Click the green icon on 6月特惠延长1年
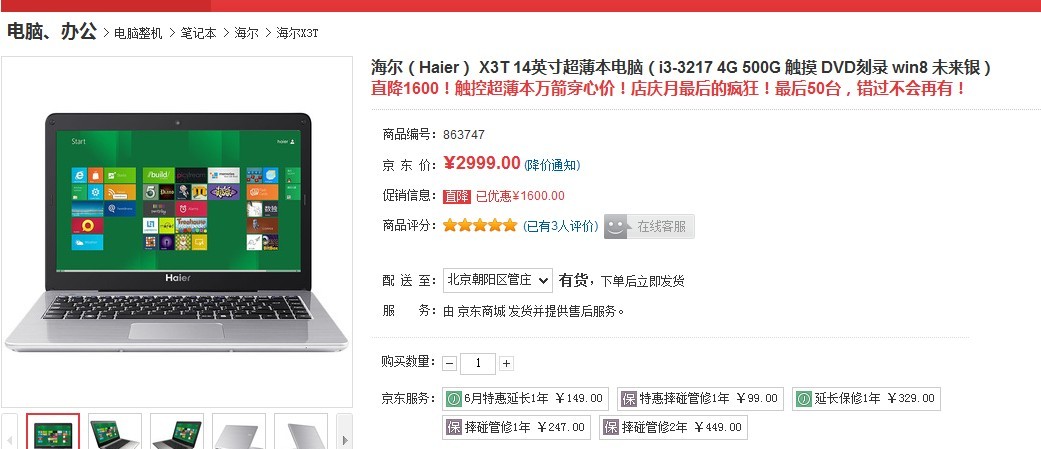This screenshot has width=1041, height=449. coord(454,399)
